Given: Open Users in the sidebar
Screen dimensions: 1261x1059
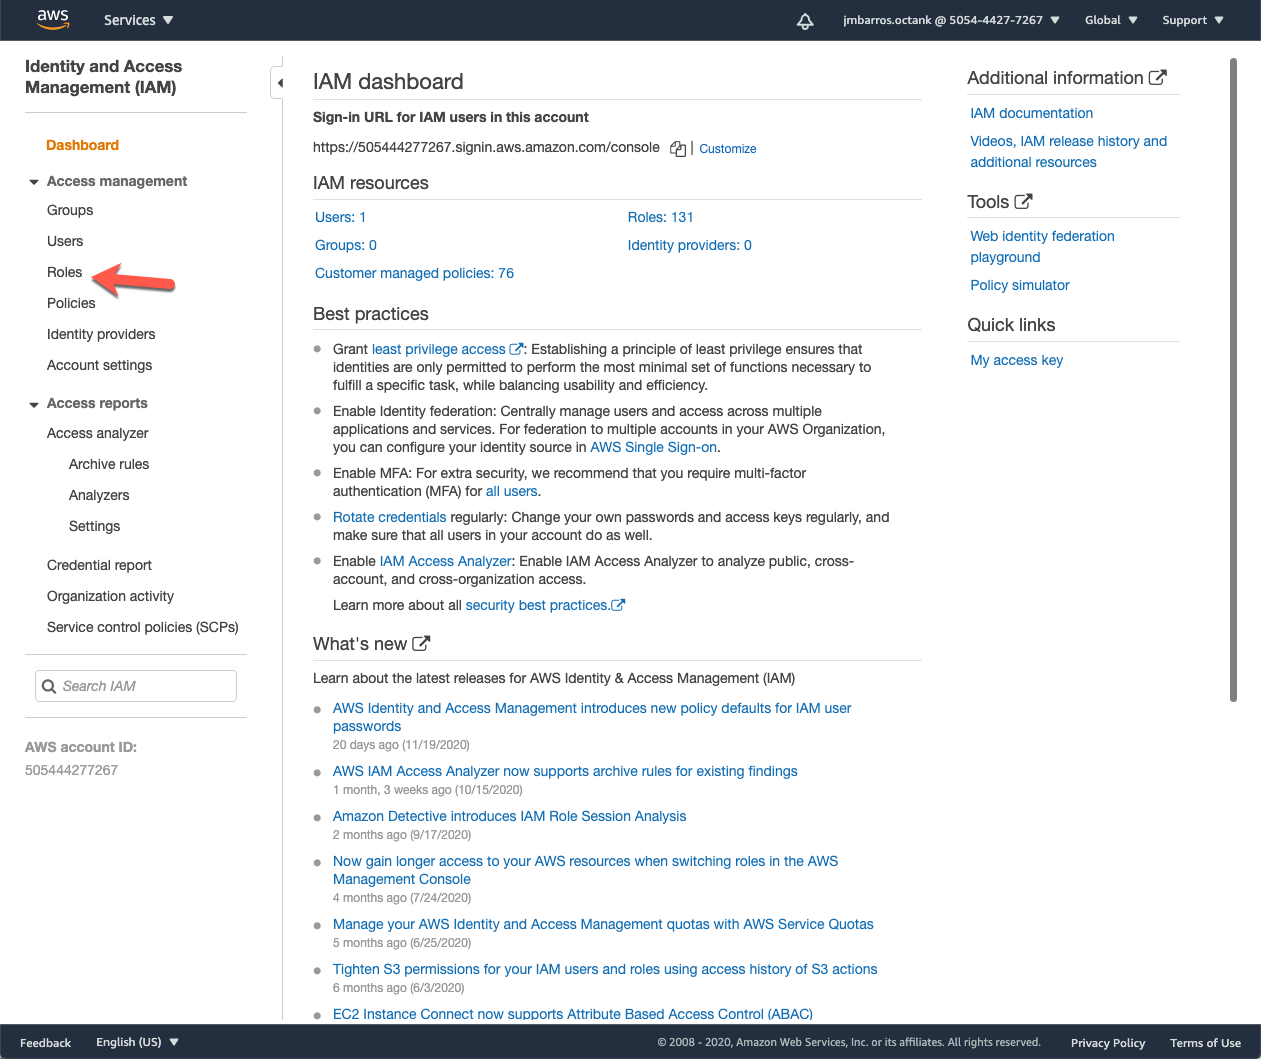Looking at the screenshot, I should coord(65,241).
